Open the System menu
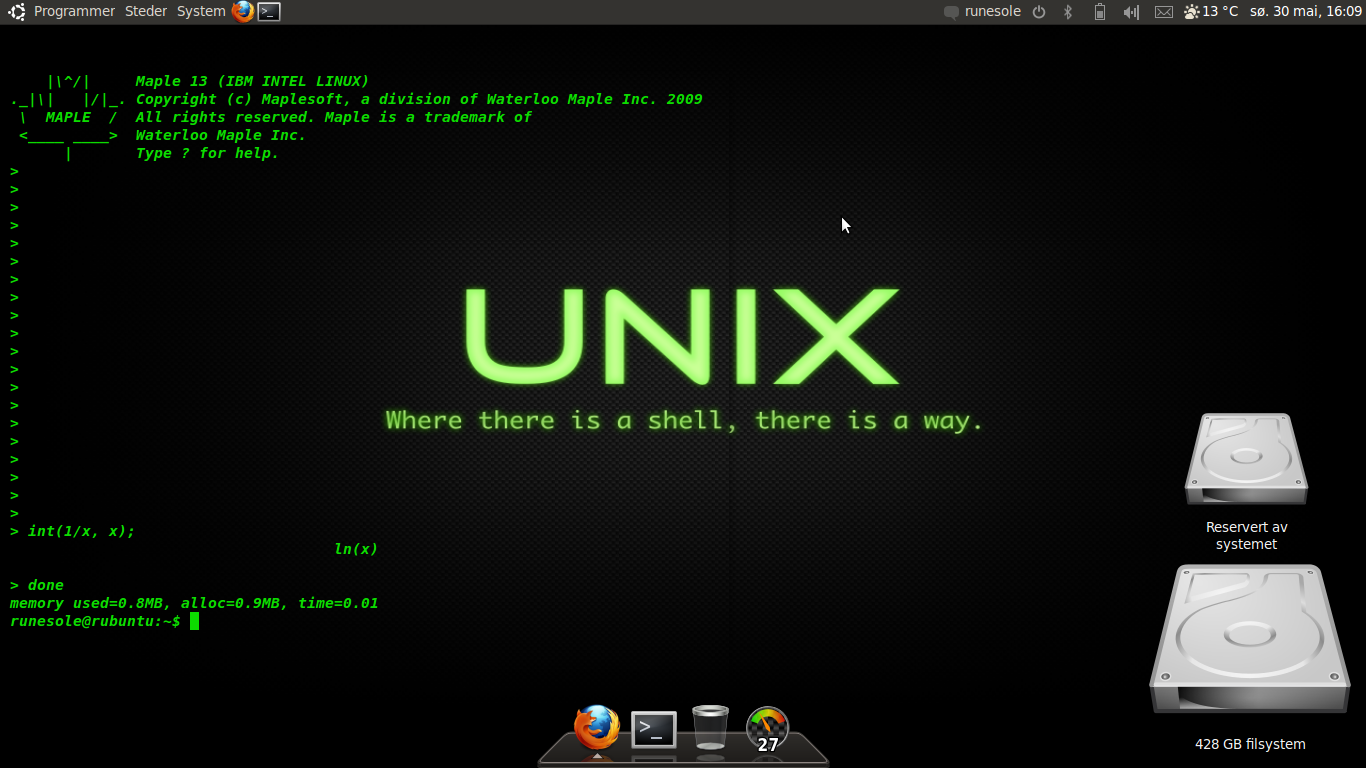1366x768 pixels. tap(201, 11)
